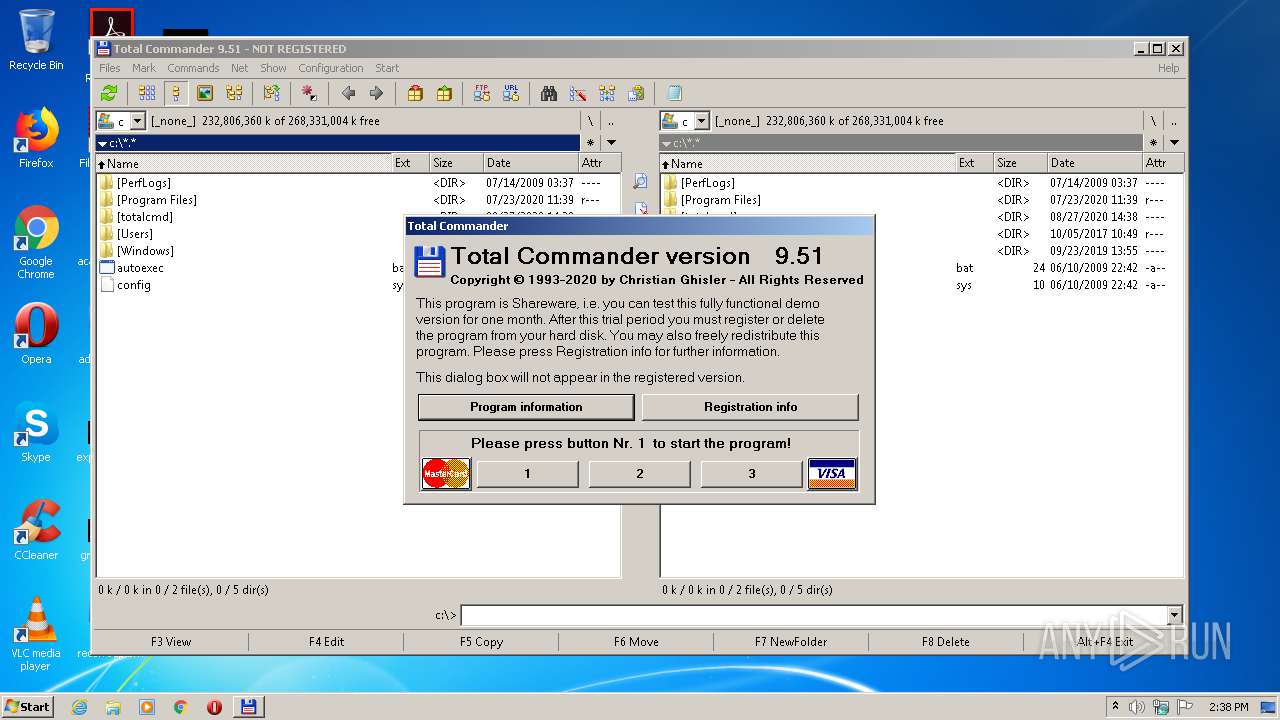1280x720 pixels.
Task: Select [PerfLogs] folder in right panel
Action: pos(707,183)
